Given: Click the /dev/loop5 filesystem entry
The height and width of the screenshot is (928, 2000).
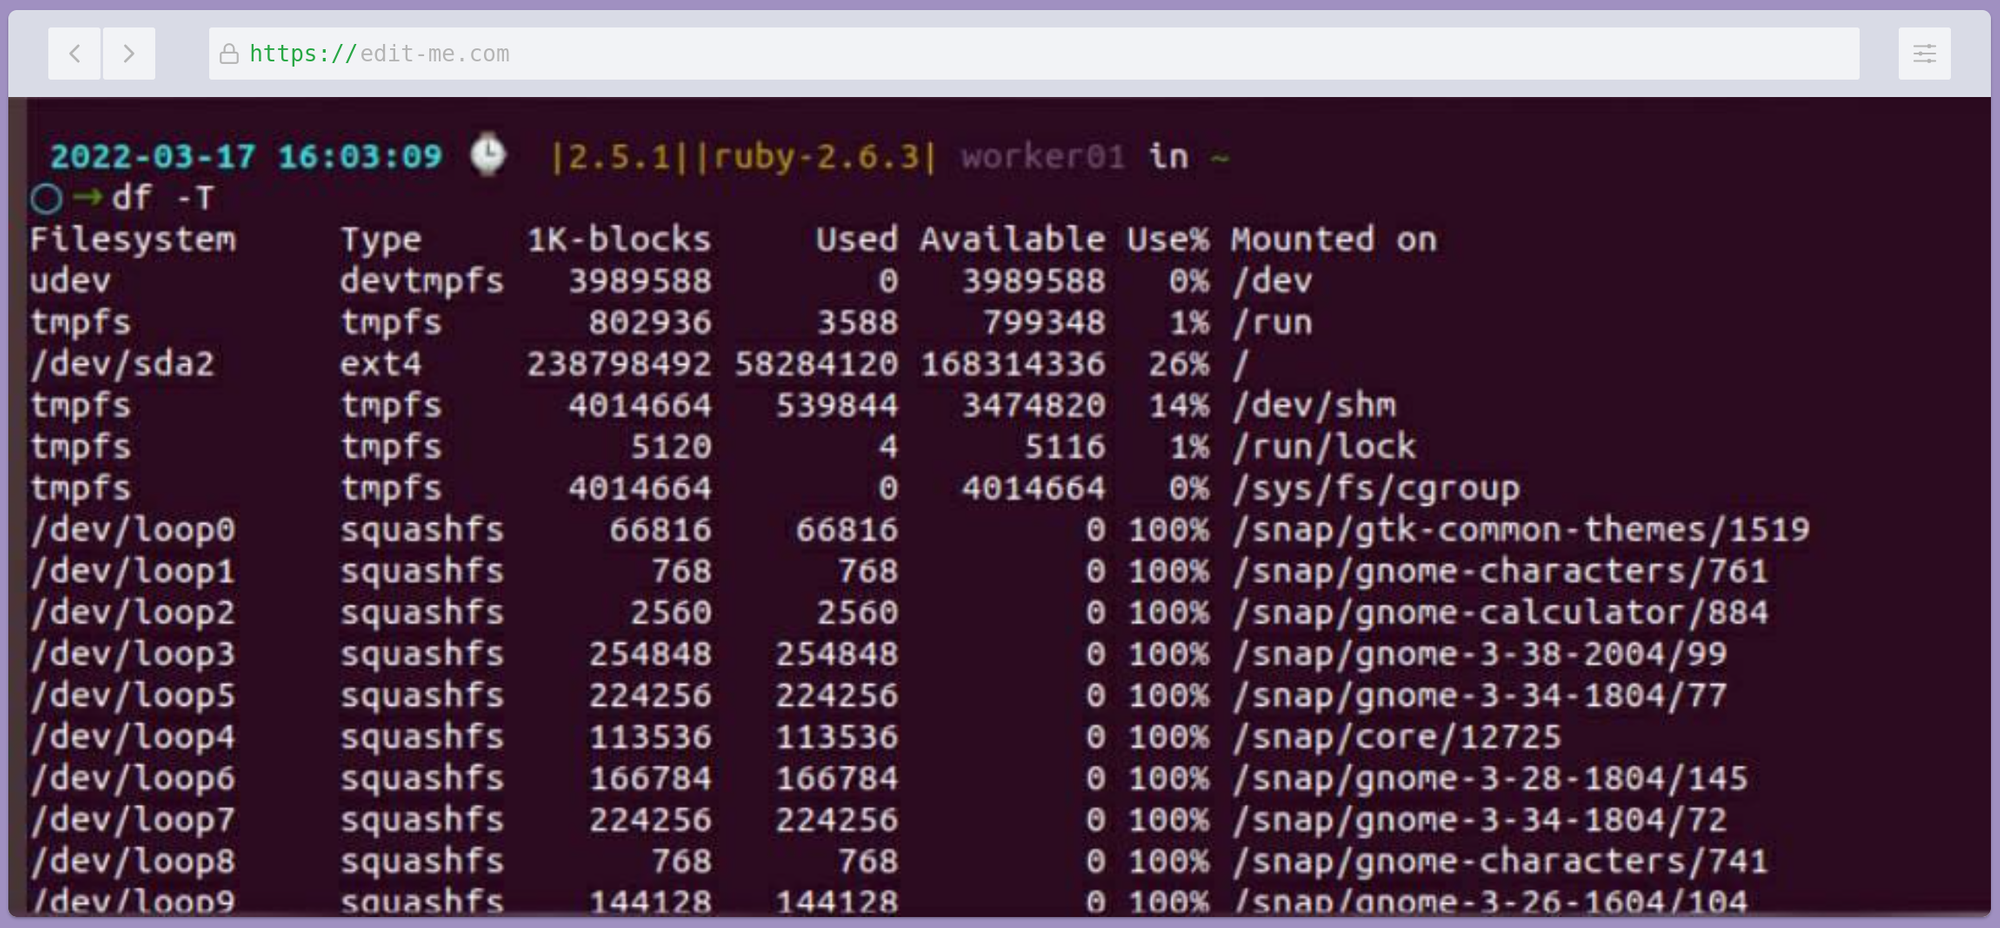Looking at the screenshot, I should [133, 696].
